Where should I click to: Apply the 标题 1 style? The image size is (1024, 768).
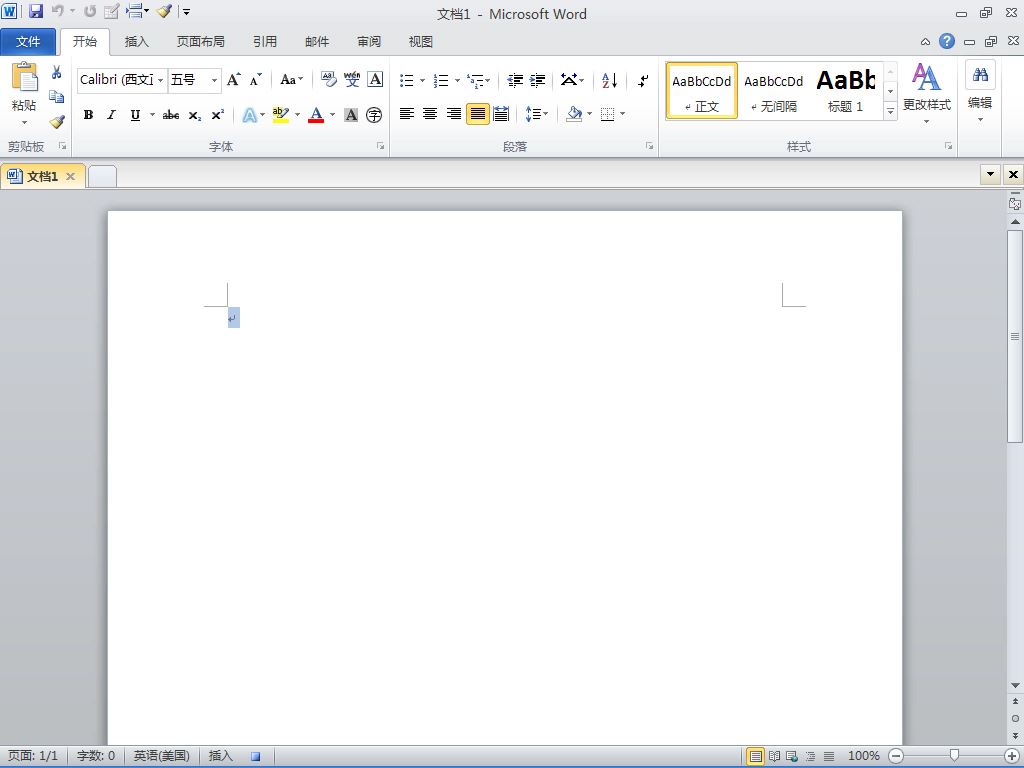pos(846,91)
